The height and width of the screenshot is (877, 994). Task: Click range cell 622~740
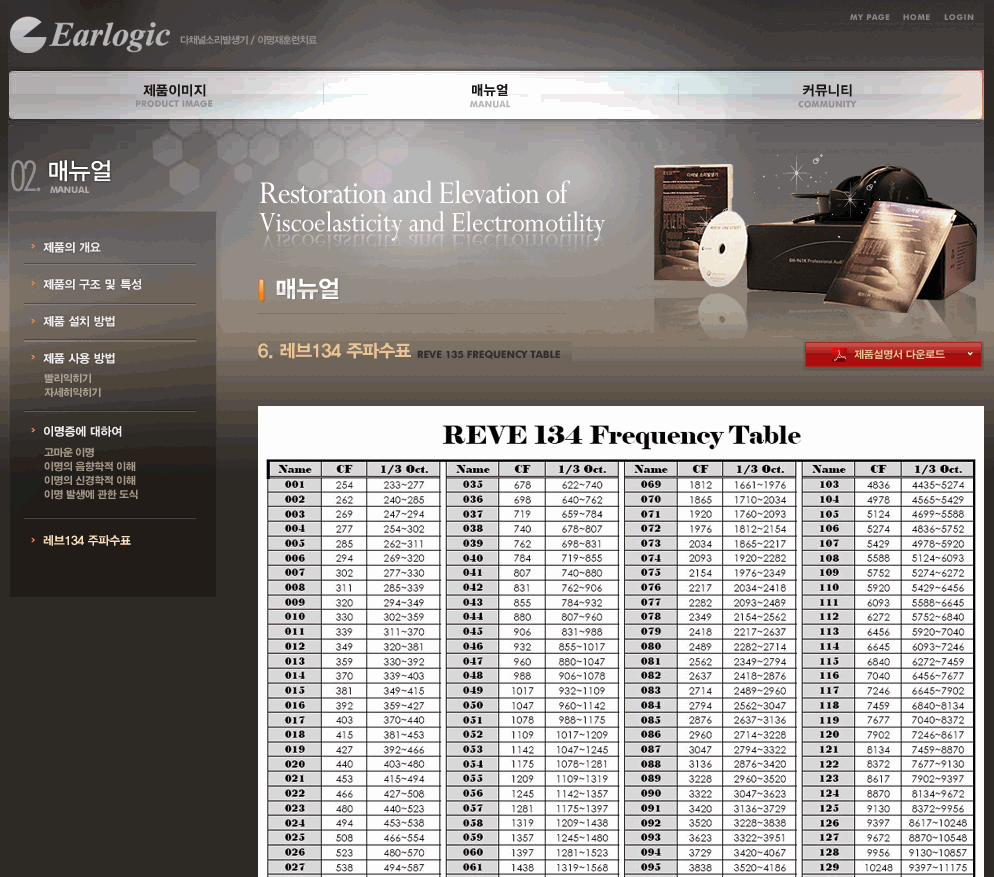click(x=582, y=485)
